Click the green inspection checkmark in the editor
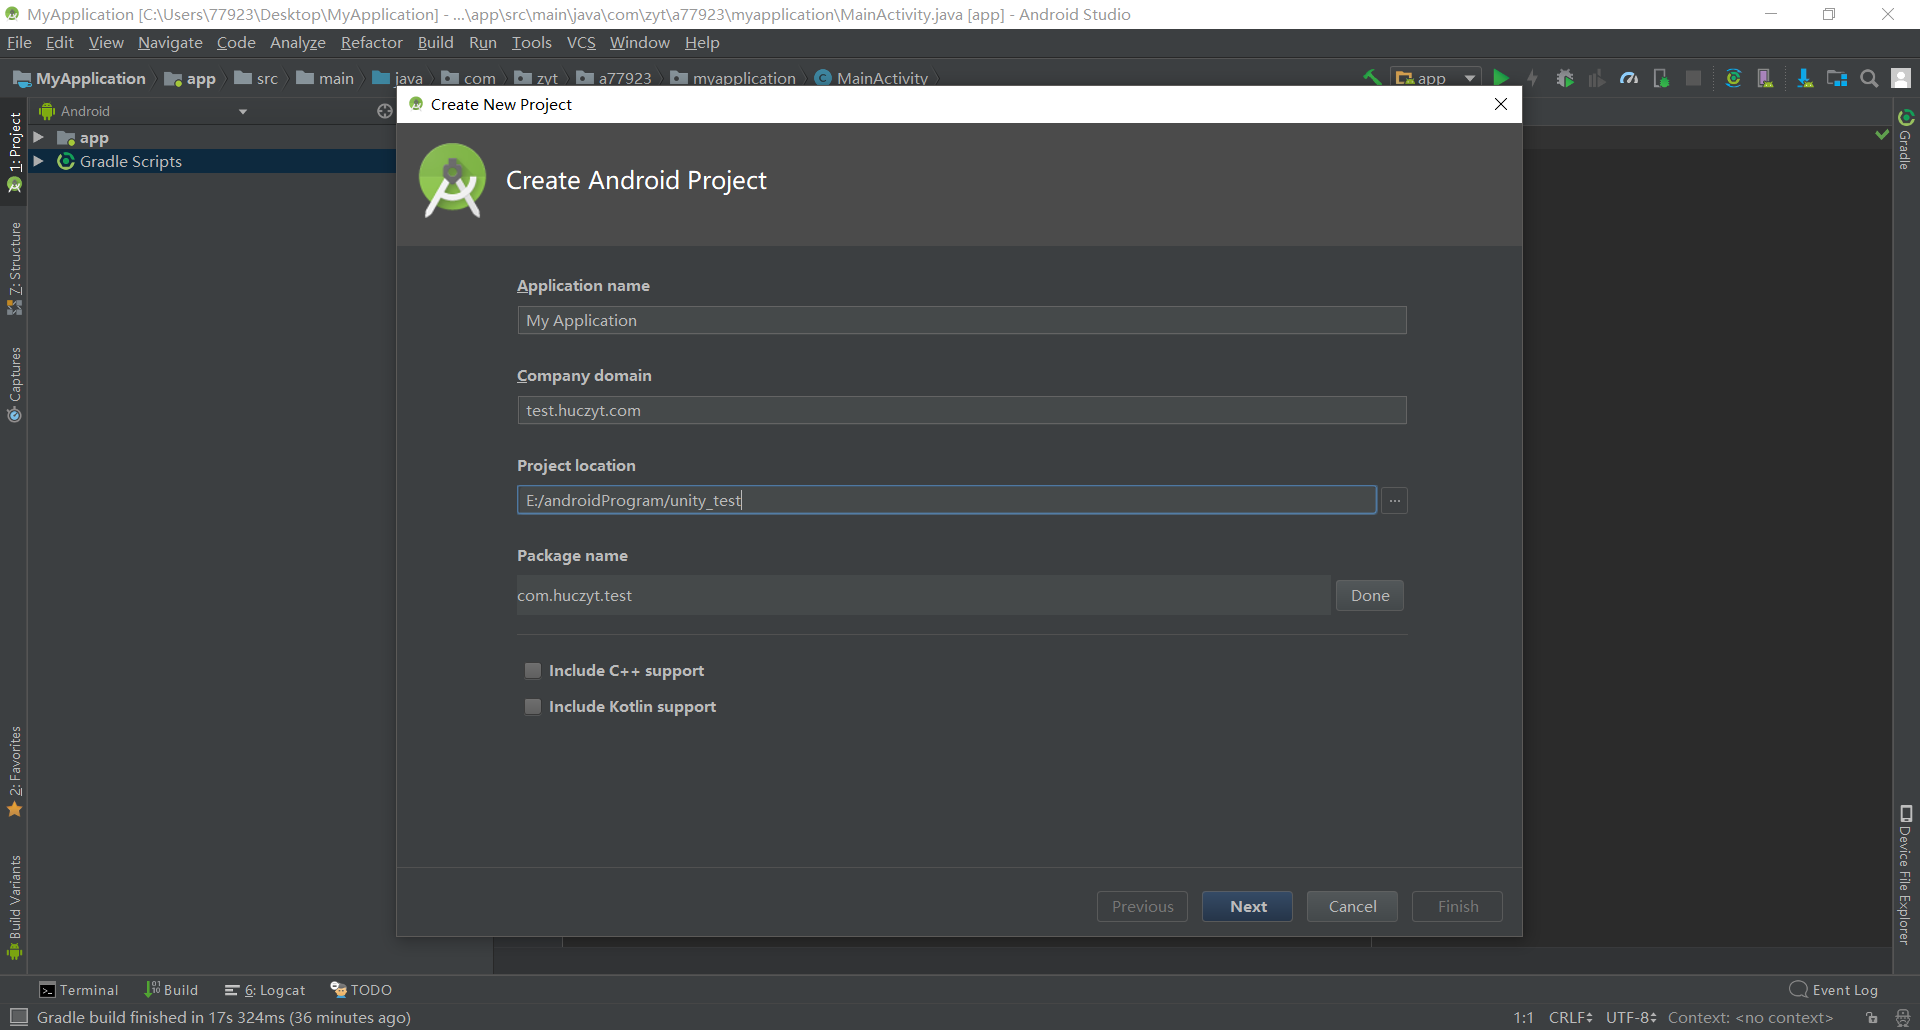 (x=1882, y=135)
